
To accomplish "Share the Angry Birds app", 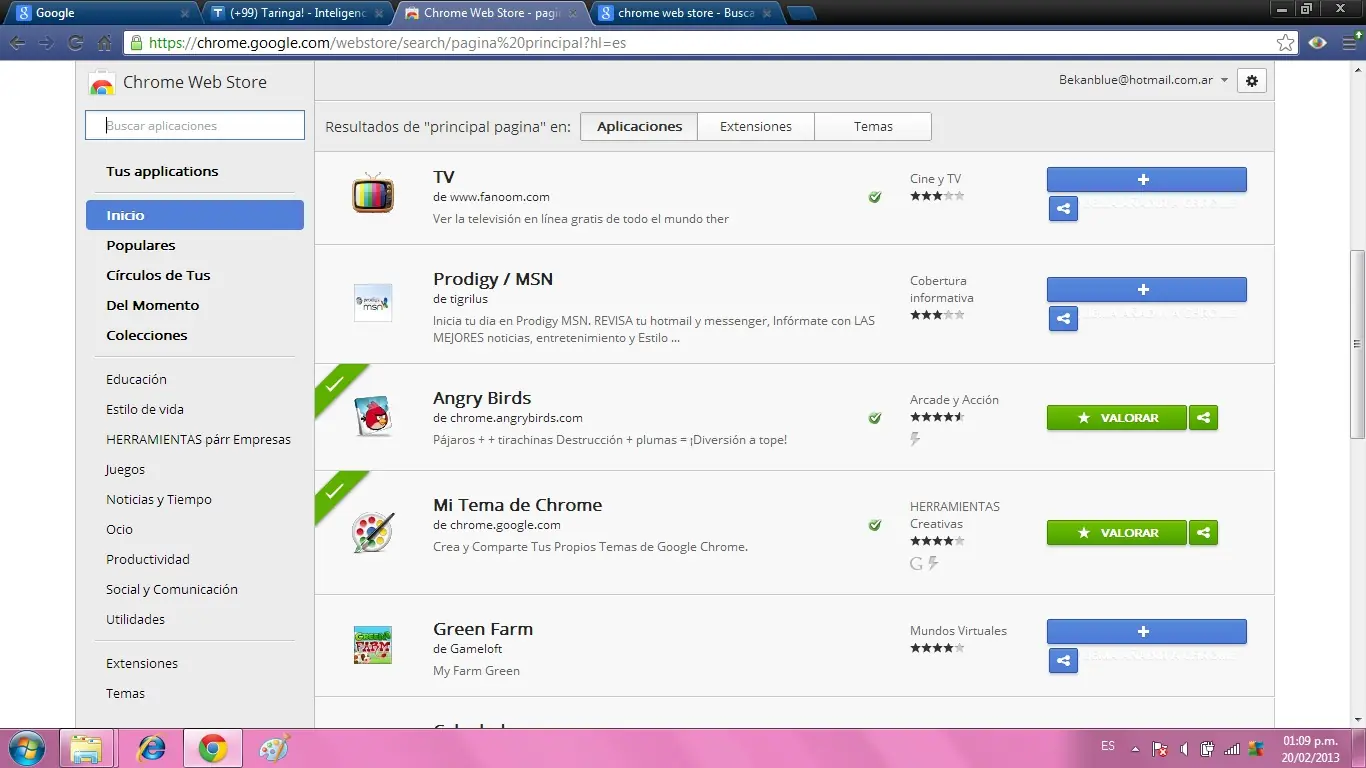I will [1204, 418].
